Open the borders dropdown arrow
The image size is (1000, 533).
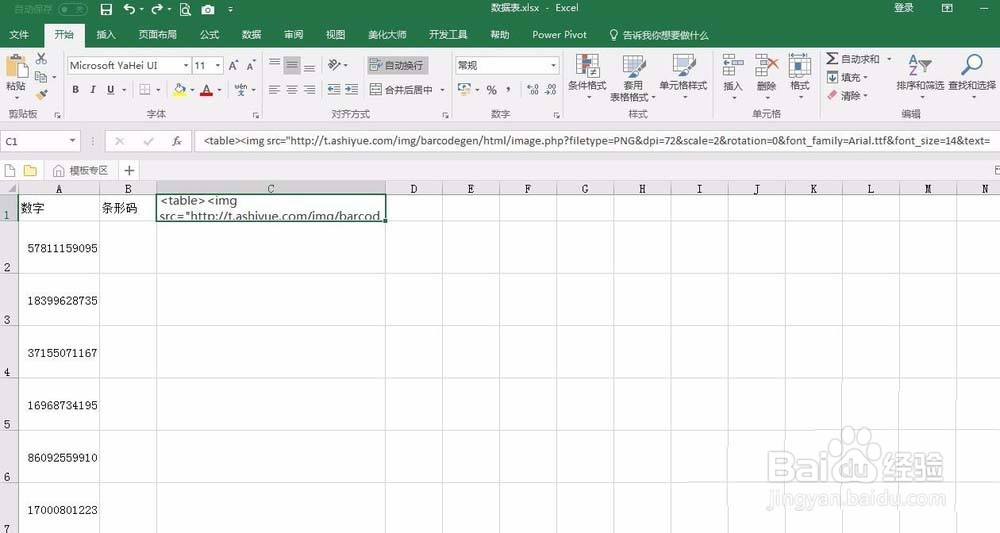point(158,90)
